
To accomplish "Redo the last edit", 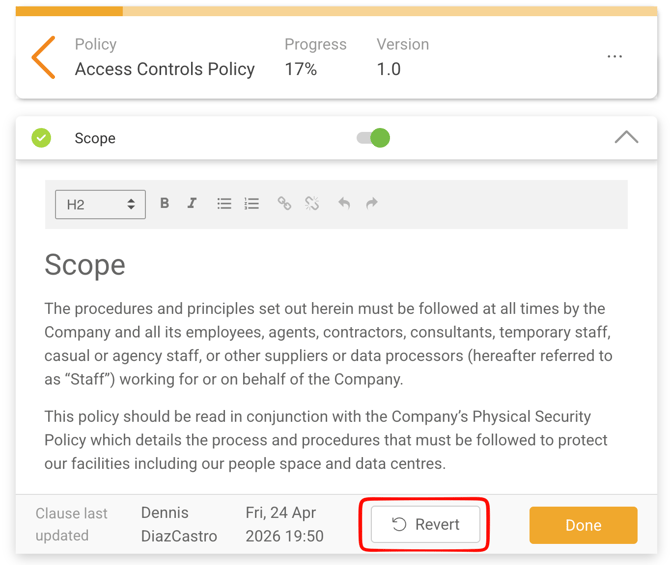I will tap(372, 203).
